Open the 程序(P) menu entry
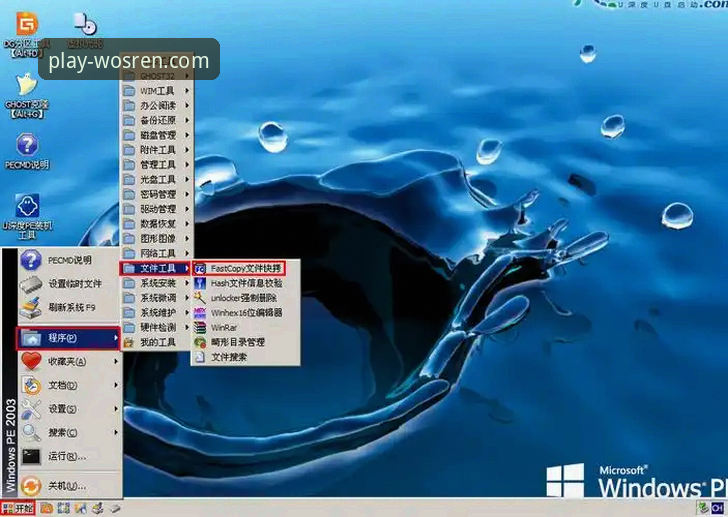 click(x=68, y=338)
